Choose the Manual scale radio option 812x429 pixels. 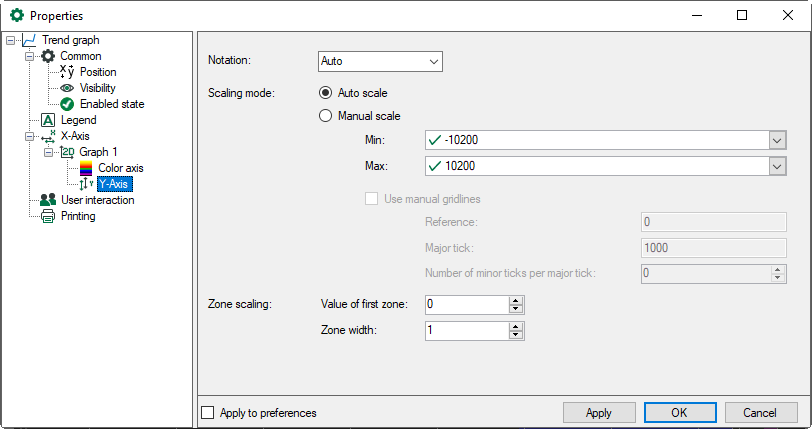tap(325, 116)
